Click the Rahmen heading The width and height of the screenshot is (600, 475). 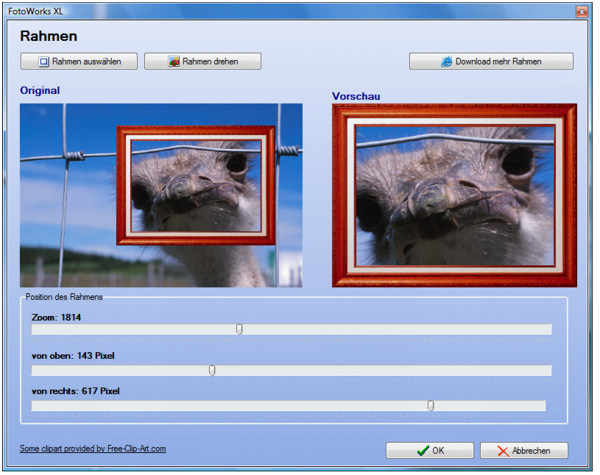(49, 36)
